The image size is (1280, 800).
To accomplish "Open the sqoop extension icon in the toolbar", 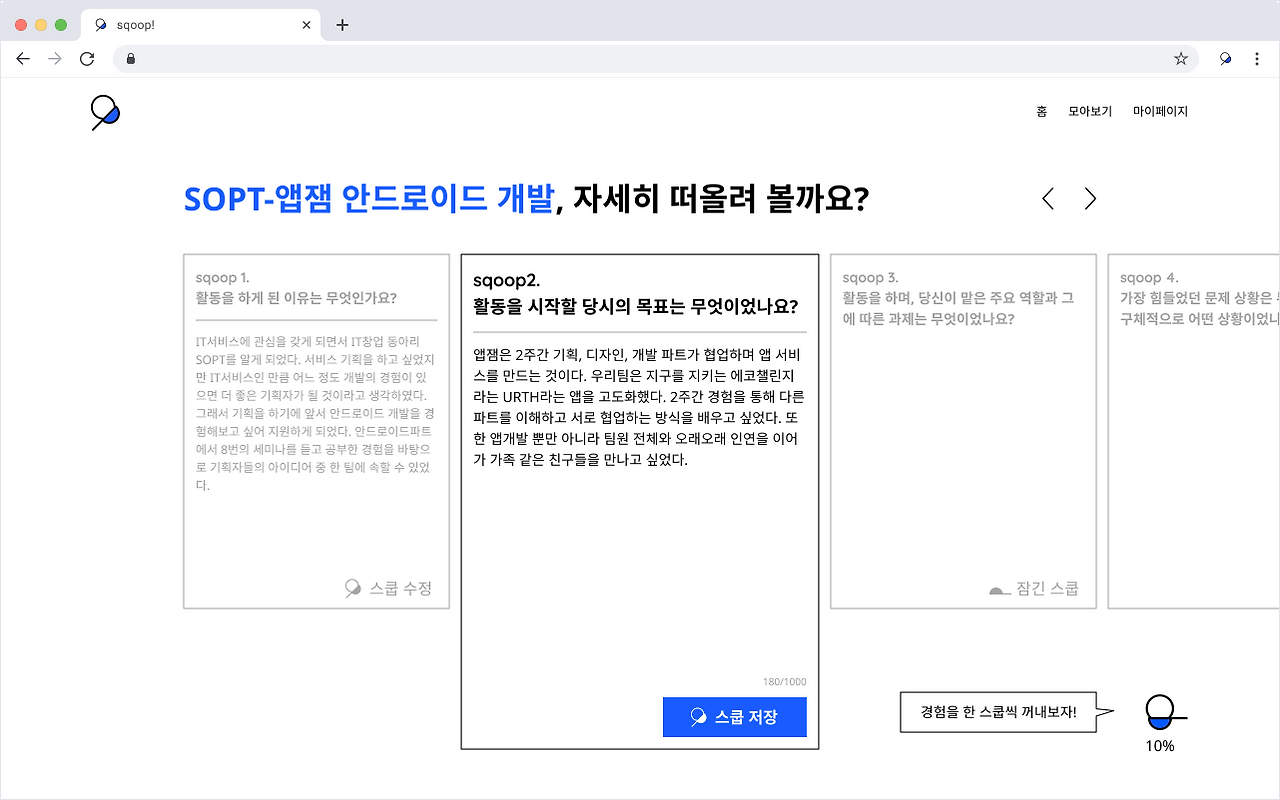I will [x=1225, y=59].
